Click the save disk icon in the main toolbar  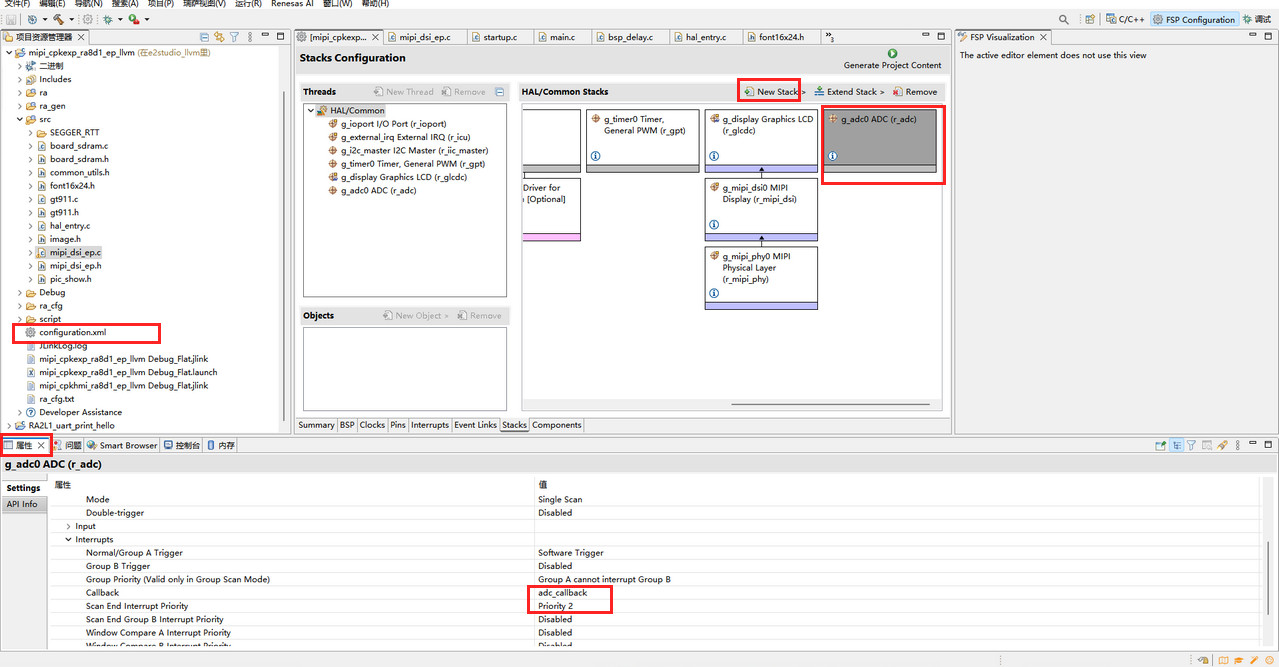pyautogui.click(x=10, y=19)
